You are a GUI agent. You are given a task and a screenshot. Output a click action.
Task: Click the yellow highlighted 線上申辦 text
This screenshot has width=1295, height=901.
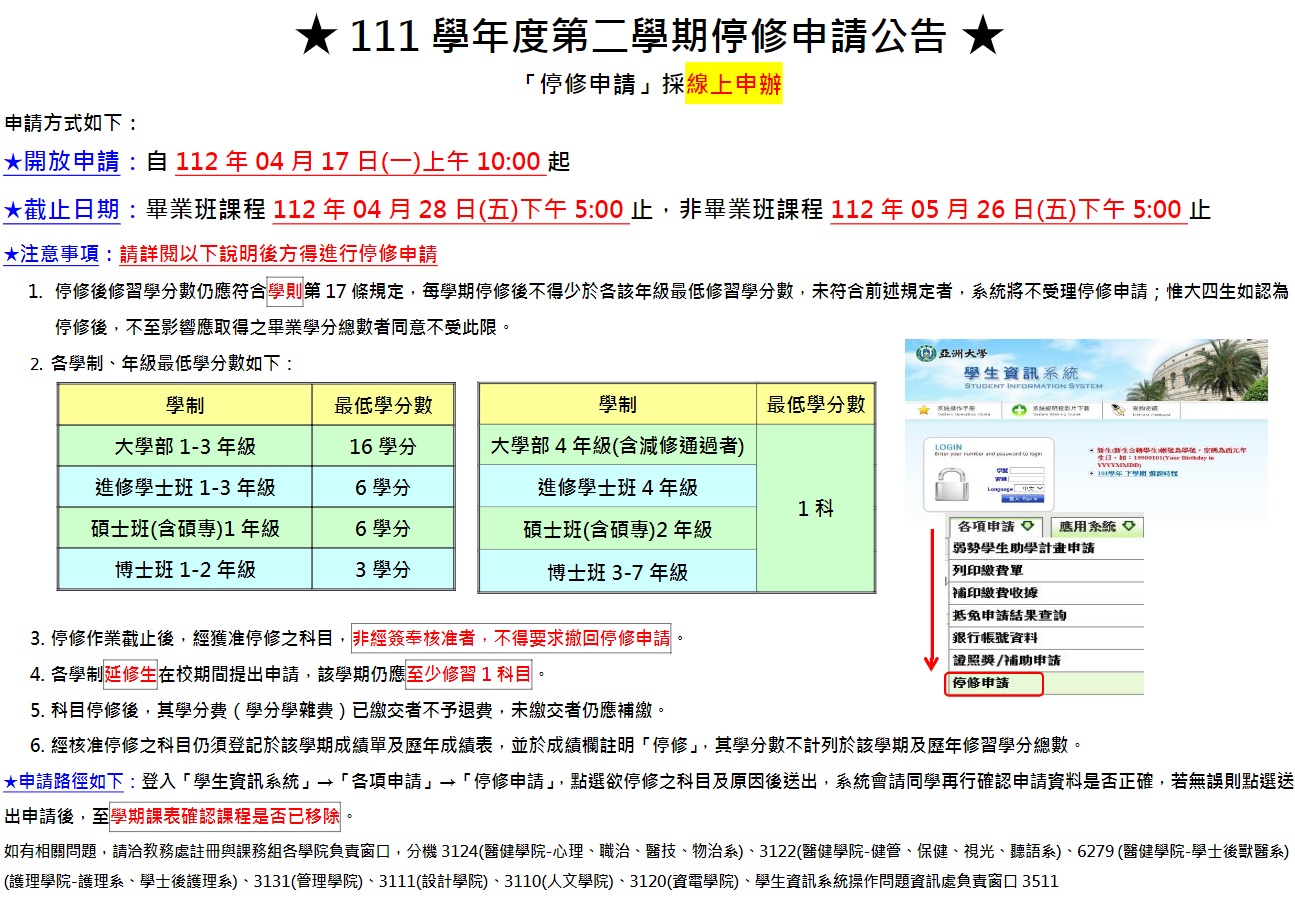(x=733, y=86)
